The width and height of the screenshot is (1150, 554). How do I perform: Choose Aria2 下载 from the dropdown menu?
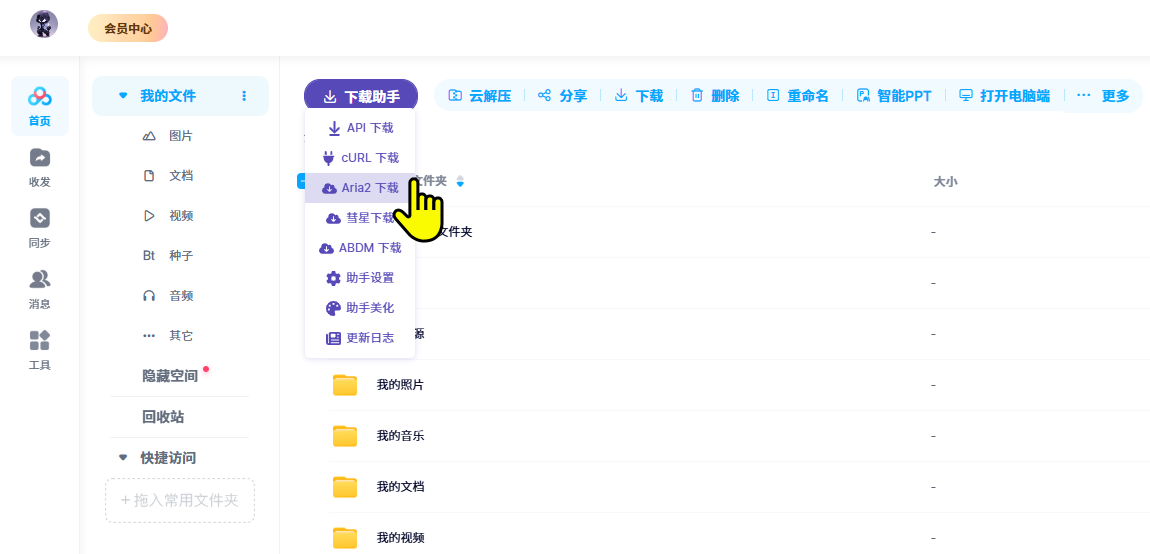pos(360,188)
